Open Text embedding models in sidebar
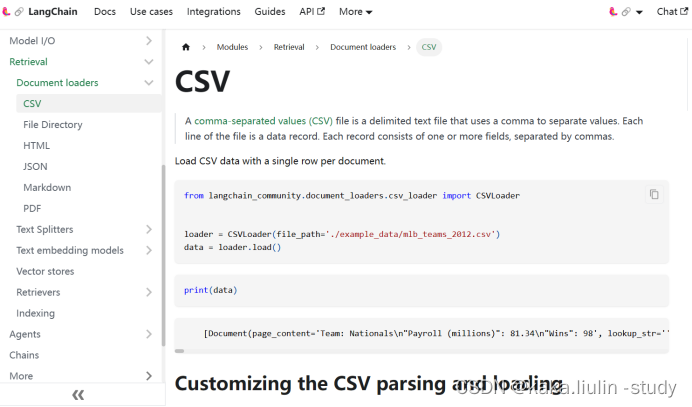This screenshot has height=407, width=692. [70, 250]
